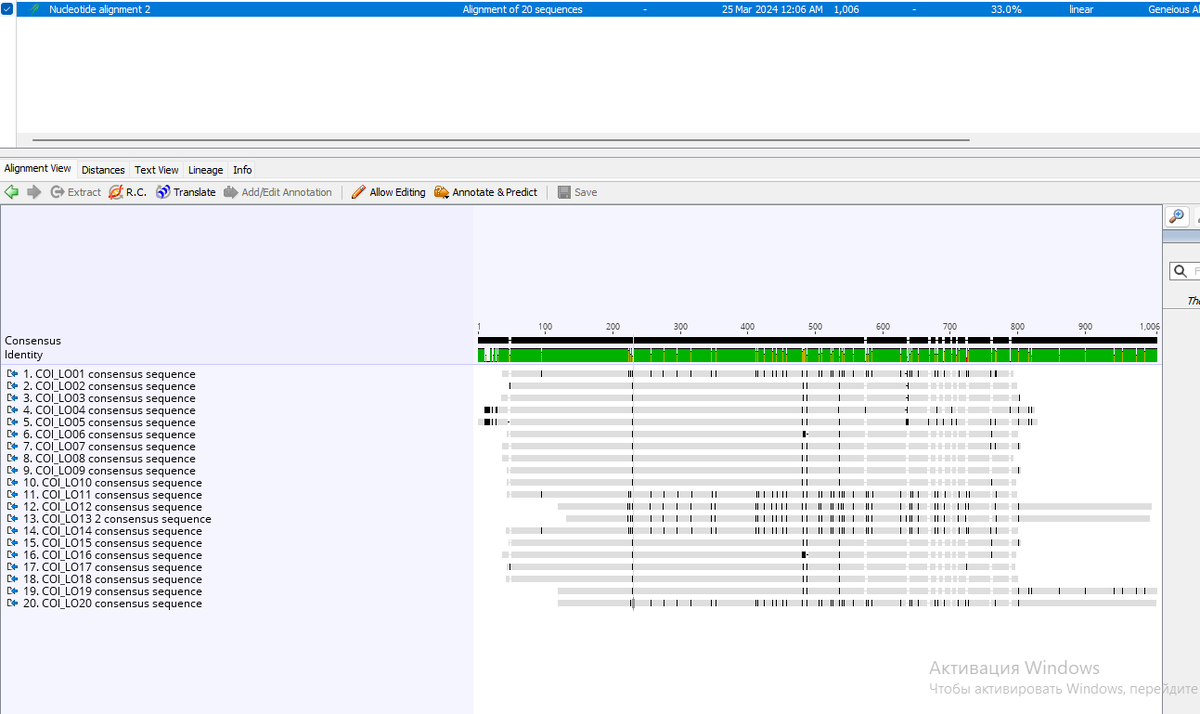Click arrow icon beside COI_LO01 sequence
The height and width of the screenshot is (714, 1200).
click(12, 374)
